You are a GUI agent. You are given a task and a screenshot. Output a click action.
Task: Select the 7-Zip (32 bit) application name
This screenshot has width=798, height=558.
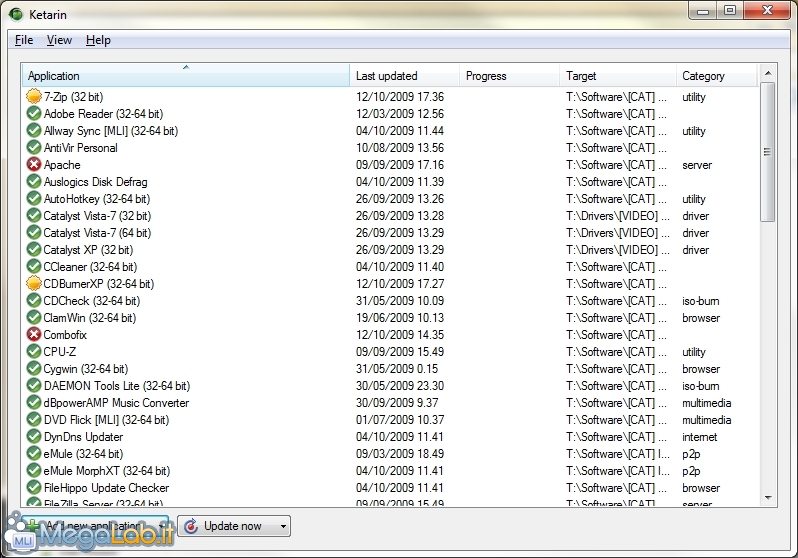(x=73, y=96)
